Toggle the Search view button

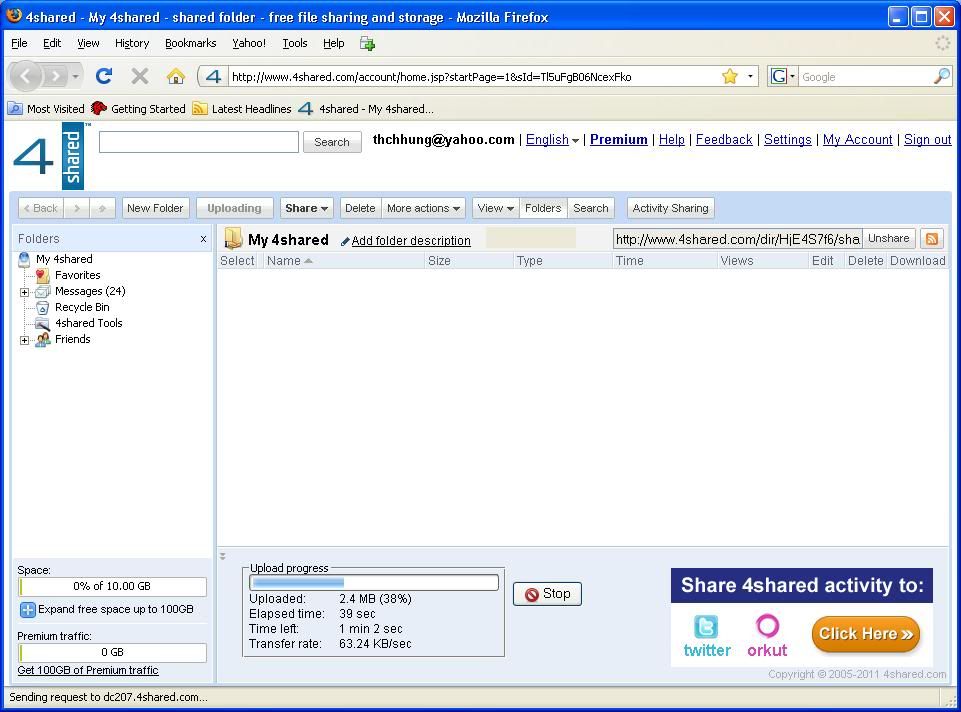click(x=591, y=208)
